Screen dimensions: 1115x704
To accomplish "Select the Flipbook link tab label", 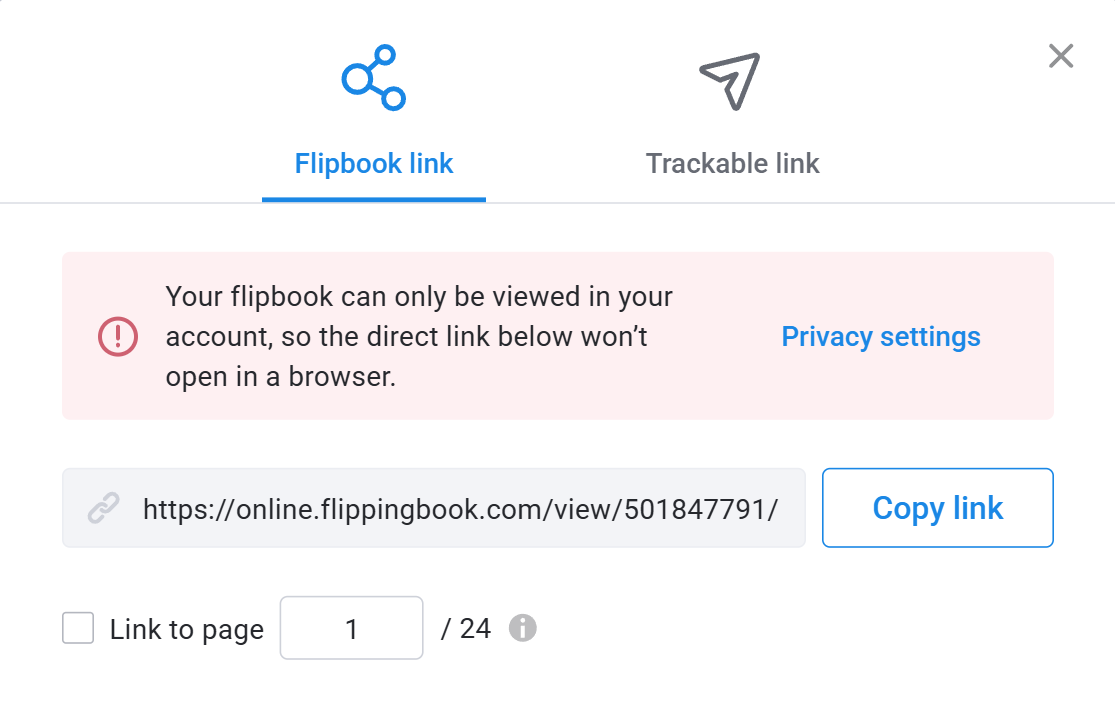I will [x=374, y=164].
